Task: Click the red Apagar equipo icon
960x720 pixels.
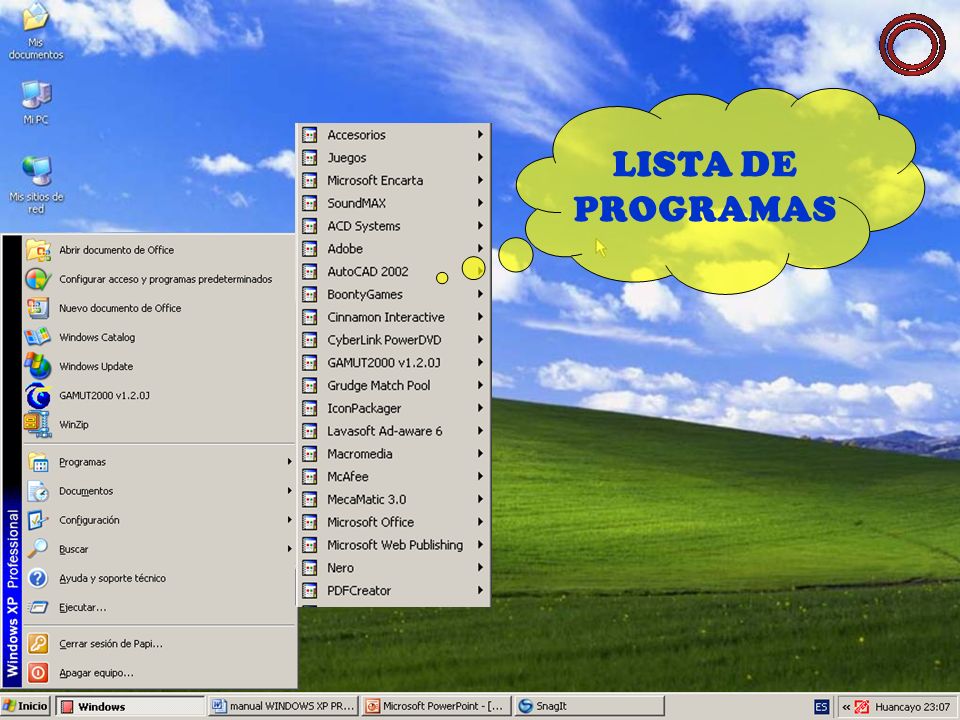Action: (x=38, y=673)
